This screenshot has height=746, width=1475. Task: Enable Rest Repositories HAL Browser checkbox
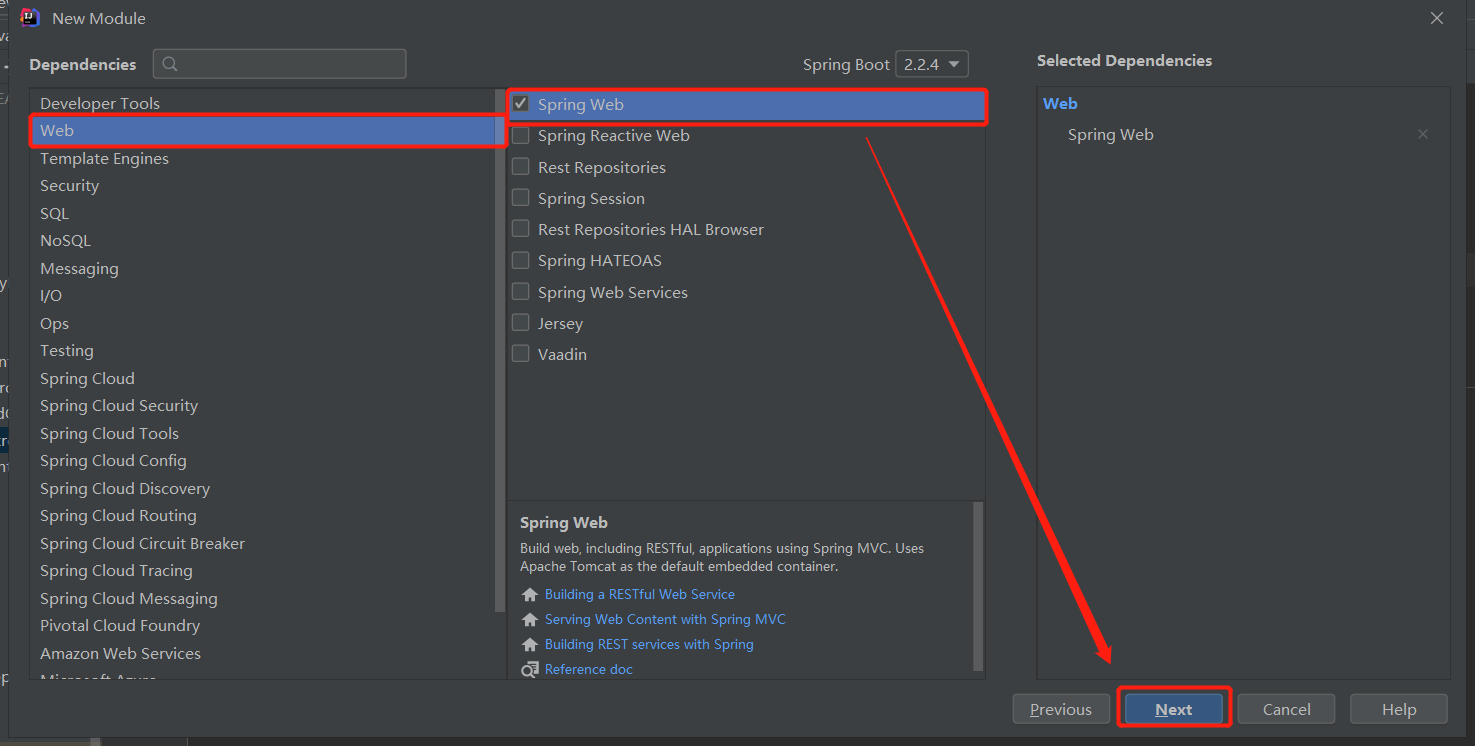click(521, 229)
